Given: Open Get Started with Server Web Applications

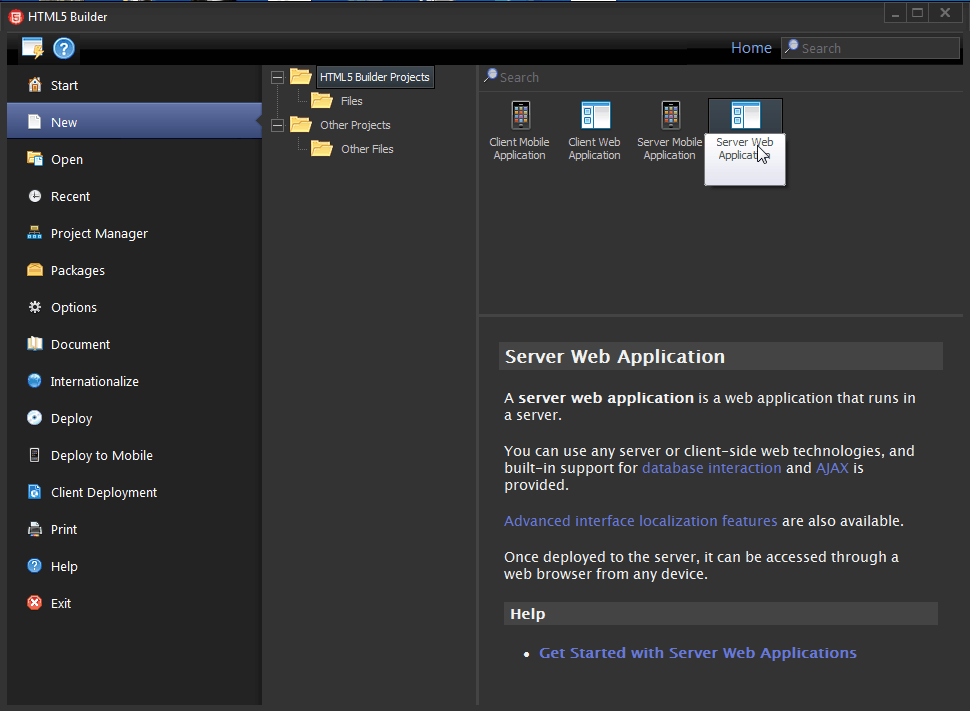Looking at the screenshot, I should click(x=698, y=653).
